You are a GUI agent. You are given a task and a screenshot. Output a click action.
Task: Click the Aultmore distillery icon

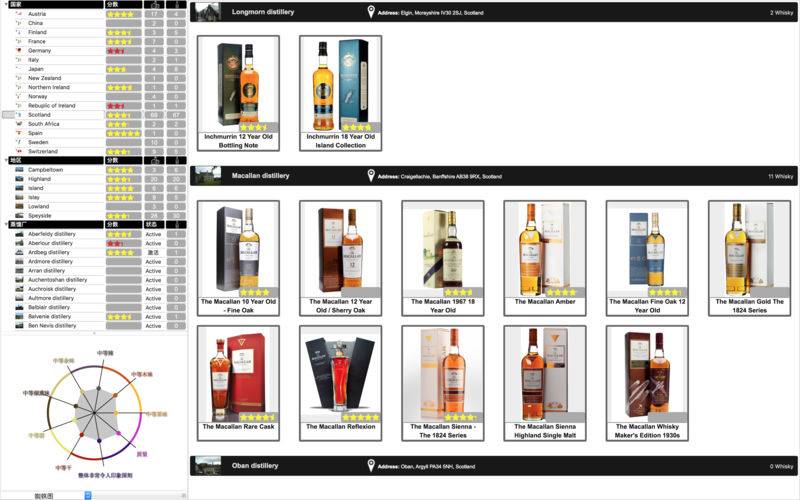19,298
